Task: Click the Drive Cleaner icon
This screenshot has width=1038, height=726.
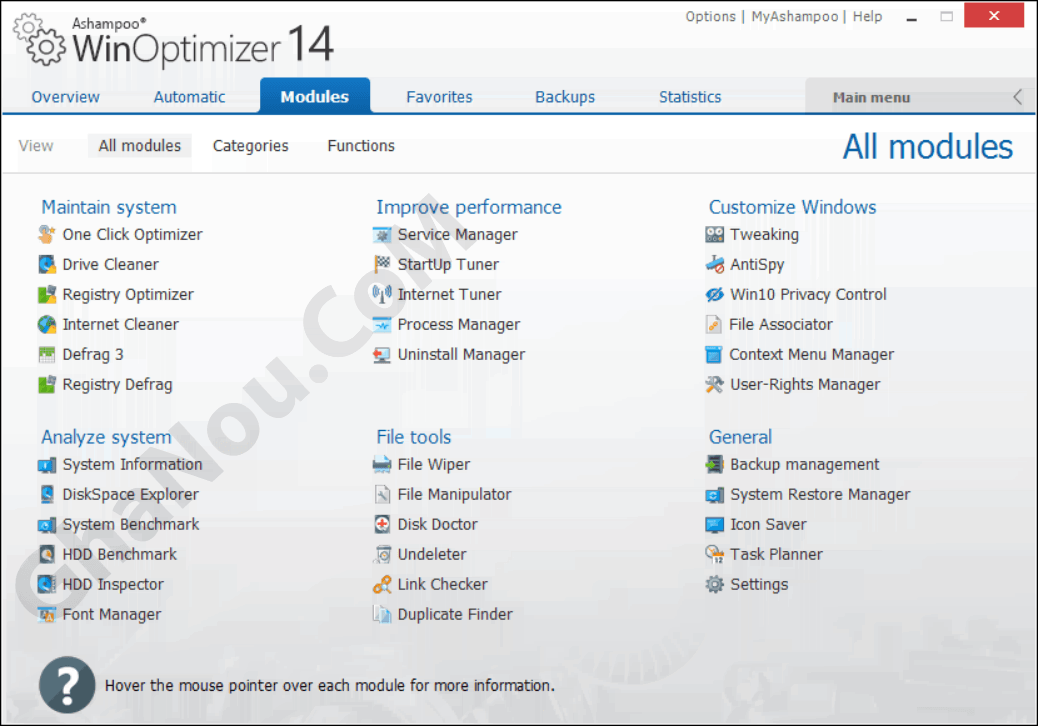Action: [46, 264]
